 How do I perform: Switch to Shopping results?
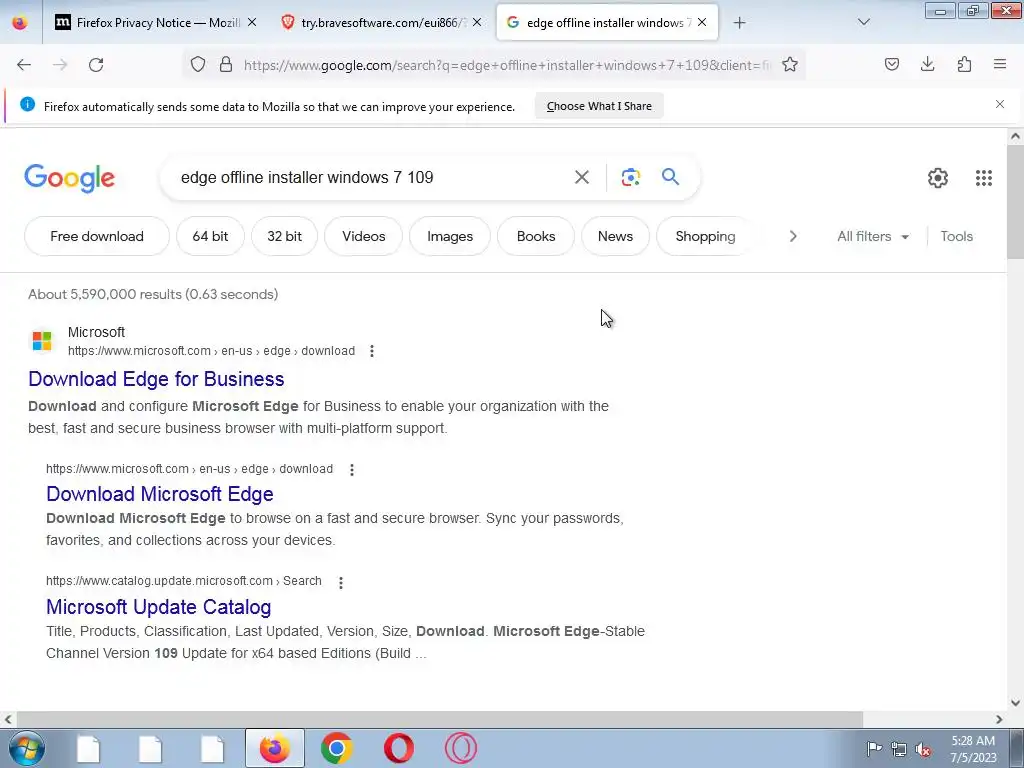(x=705, y=236)
